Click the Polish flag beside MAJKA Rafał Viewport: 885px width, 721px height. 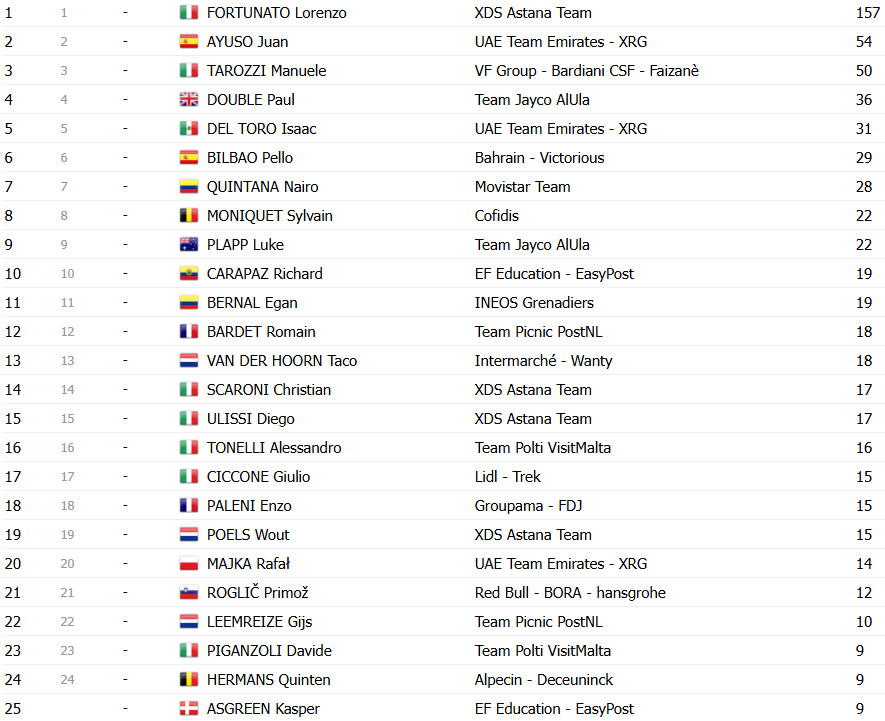click(189, 563)
